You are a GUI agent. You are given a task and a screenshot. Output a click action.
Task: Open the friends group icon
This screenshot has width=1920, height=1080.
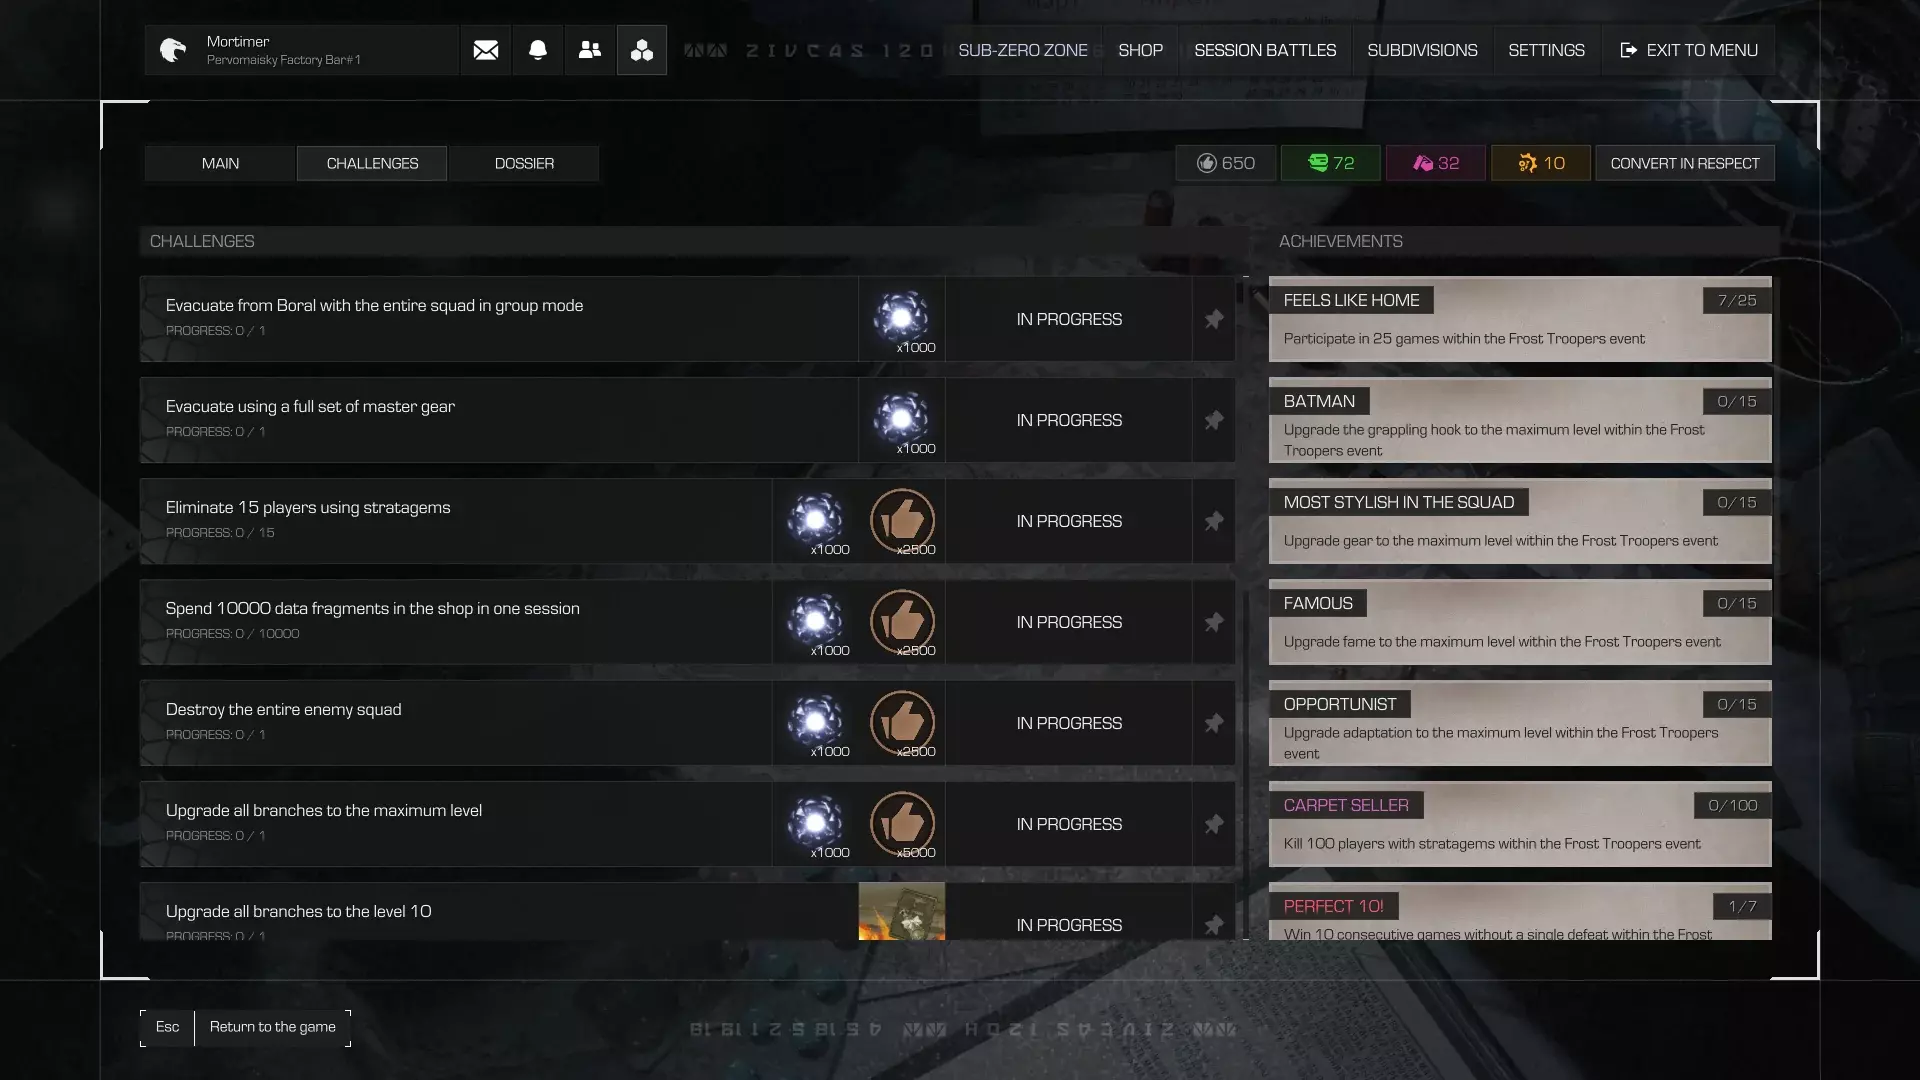coord(590,50)
